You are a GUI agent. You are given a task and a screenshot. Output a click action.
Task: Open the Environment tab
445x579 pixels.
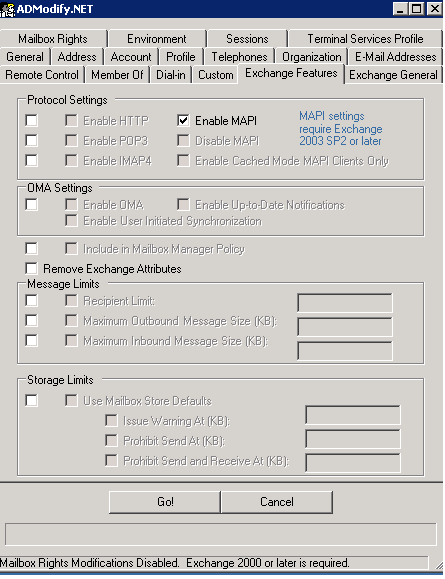pyautogui.click(x=157, y=39)
